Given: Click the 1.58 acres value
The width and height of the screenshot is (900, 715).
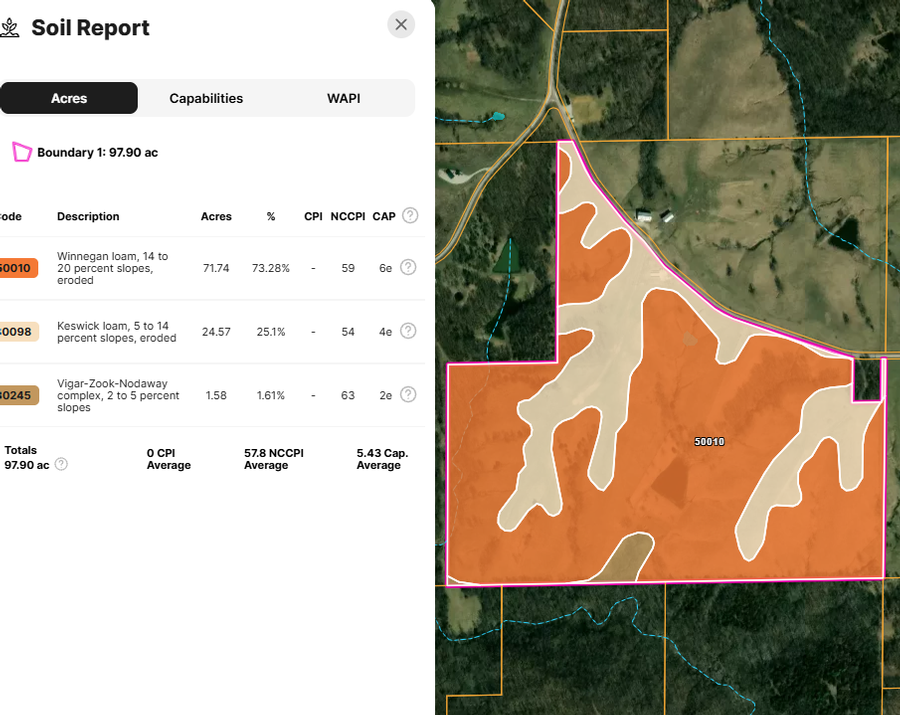Looking at the screenshot, I should coord(216,395).
